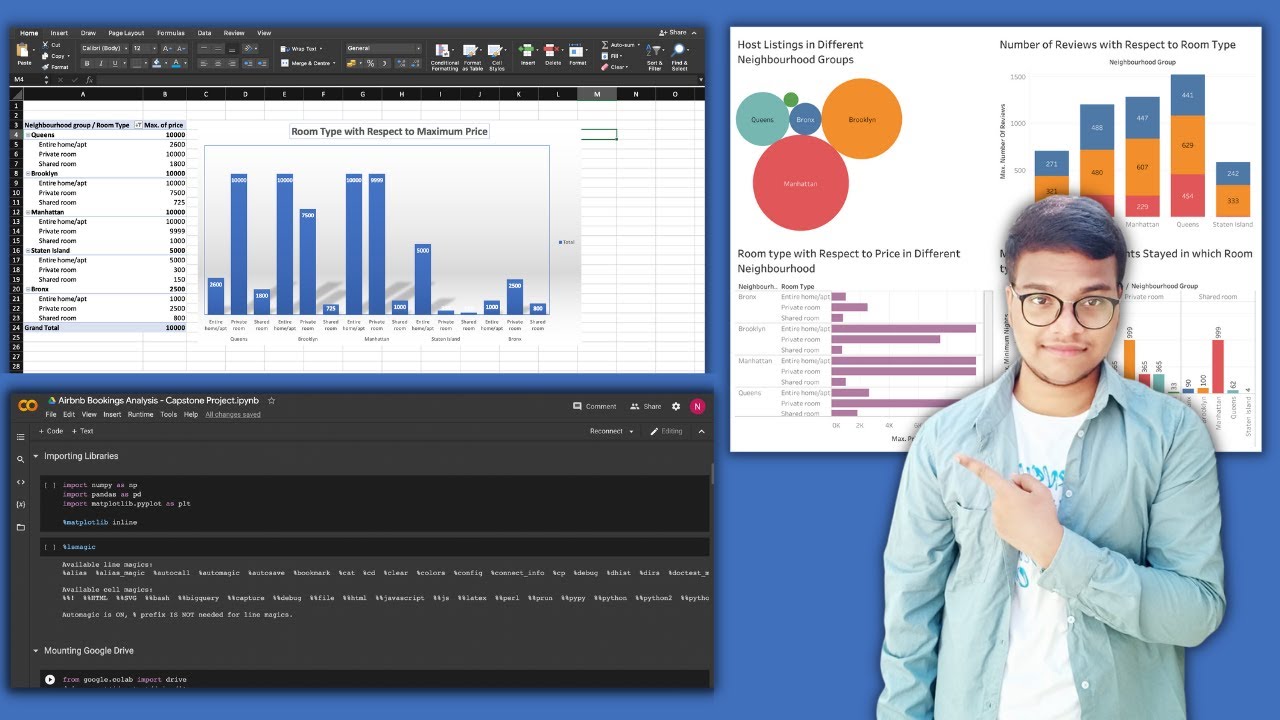Click the Insert cells icon in Excel

click(x=527, y=51)
